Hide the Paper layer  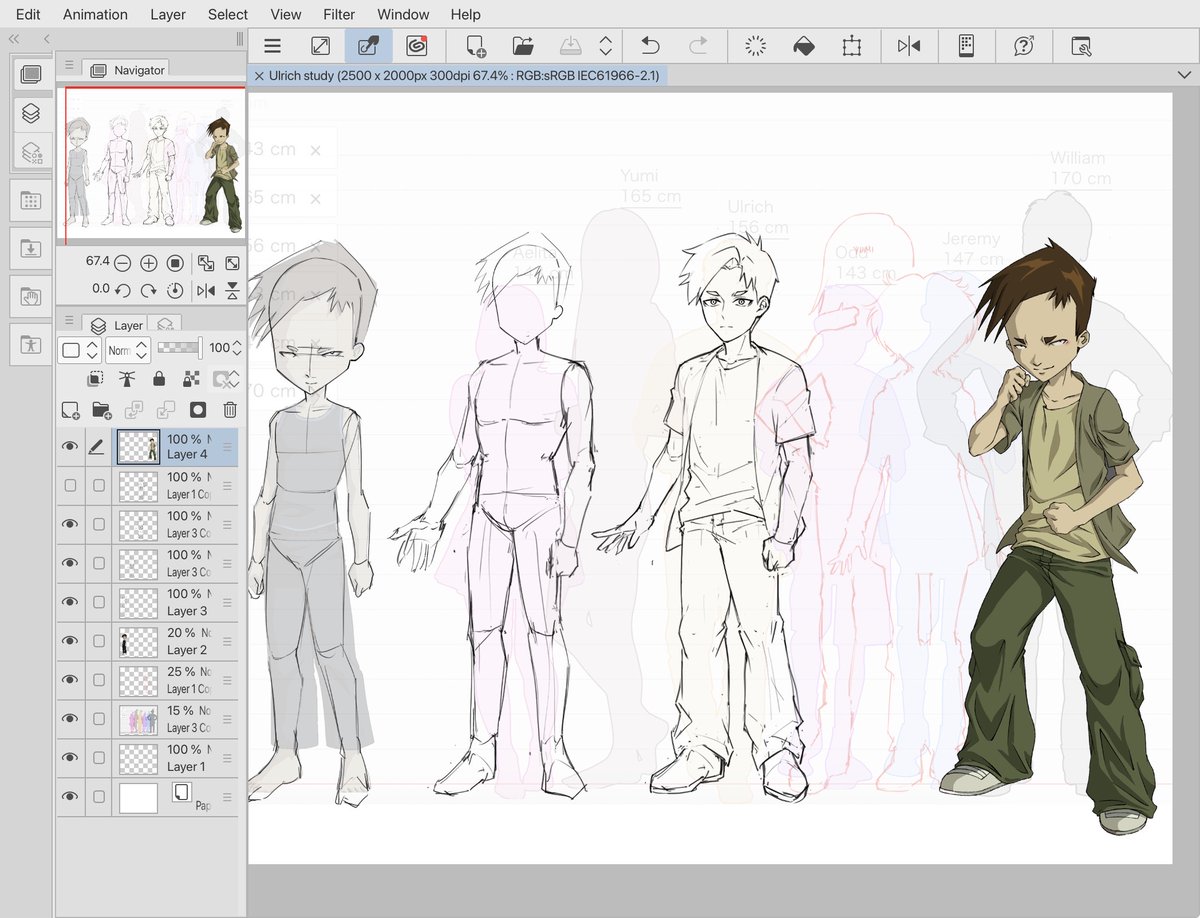coord(70,797)
